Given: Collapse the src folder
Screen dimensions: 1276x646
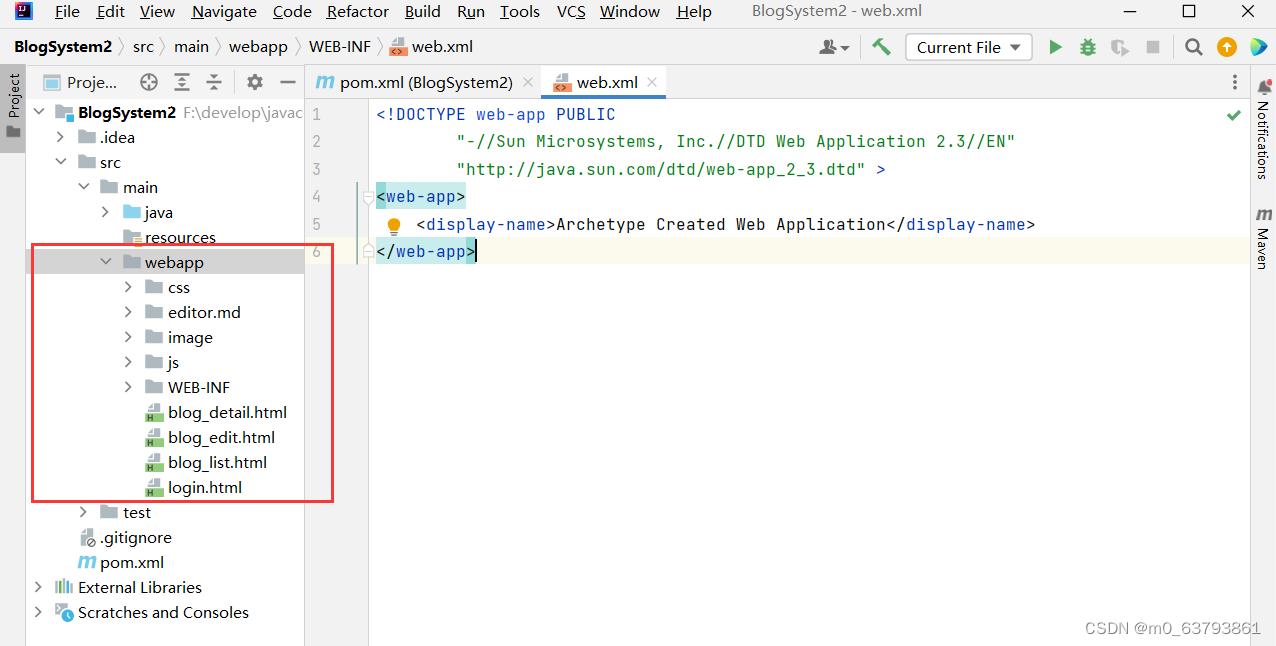Looking at the screenshot, I should [60, 162].
